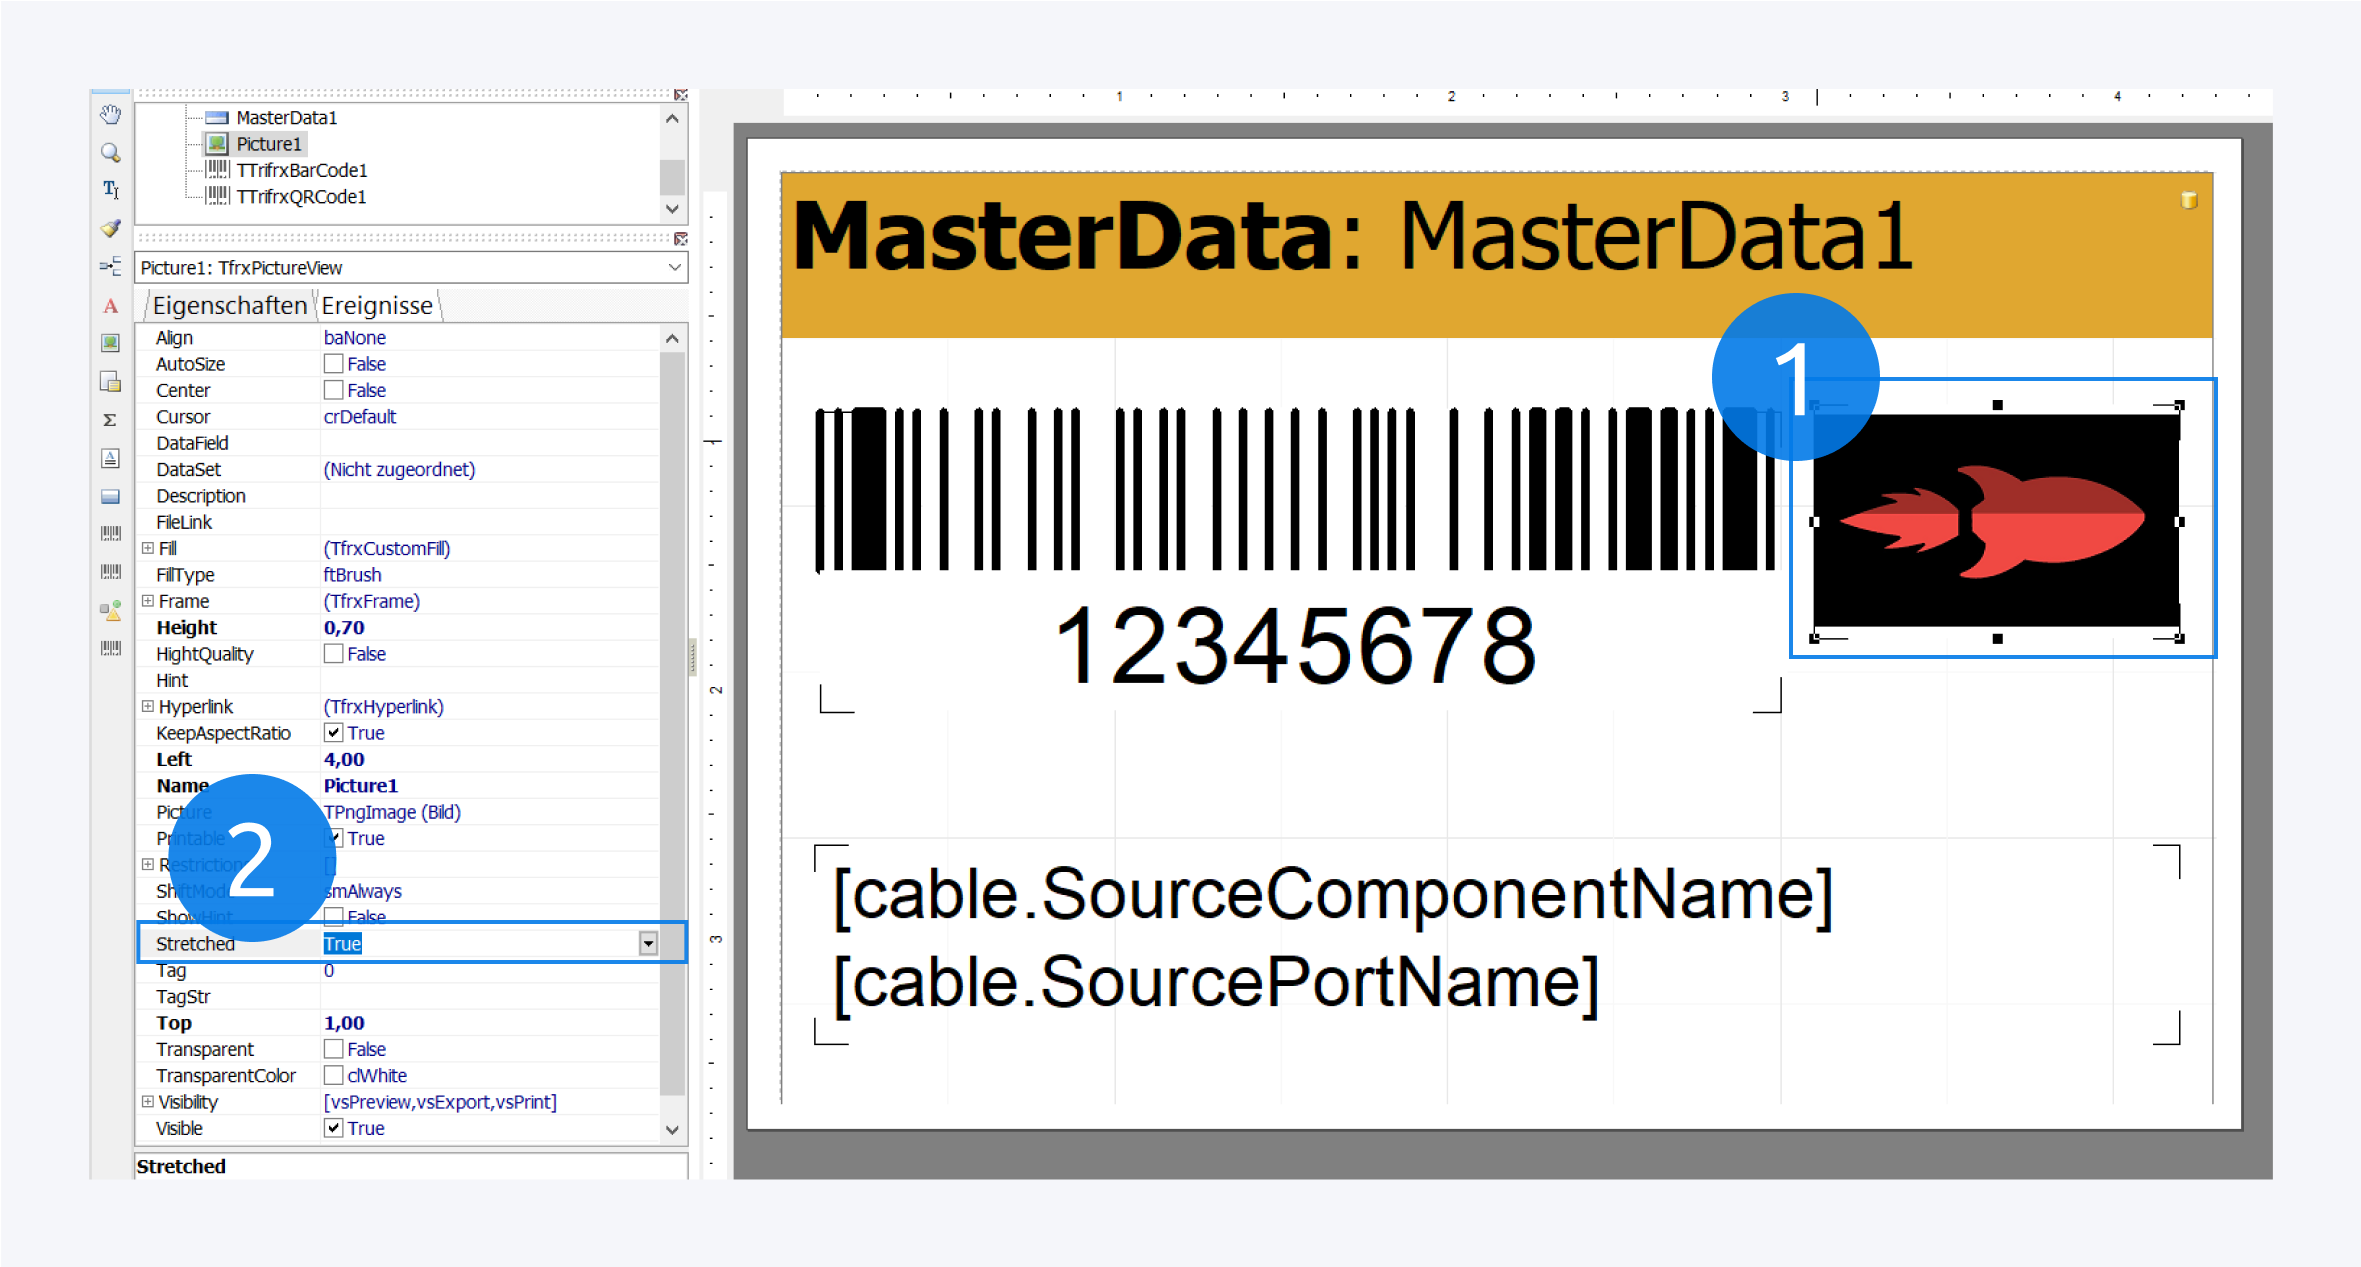The image size is (2361, 1267).
Task: Insert a system text Sigma object
Action: [111, 420]
